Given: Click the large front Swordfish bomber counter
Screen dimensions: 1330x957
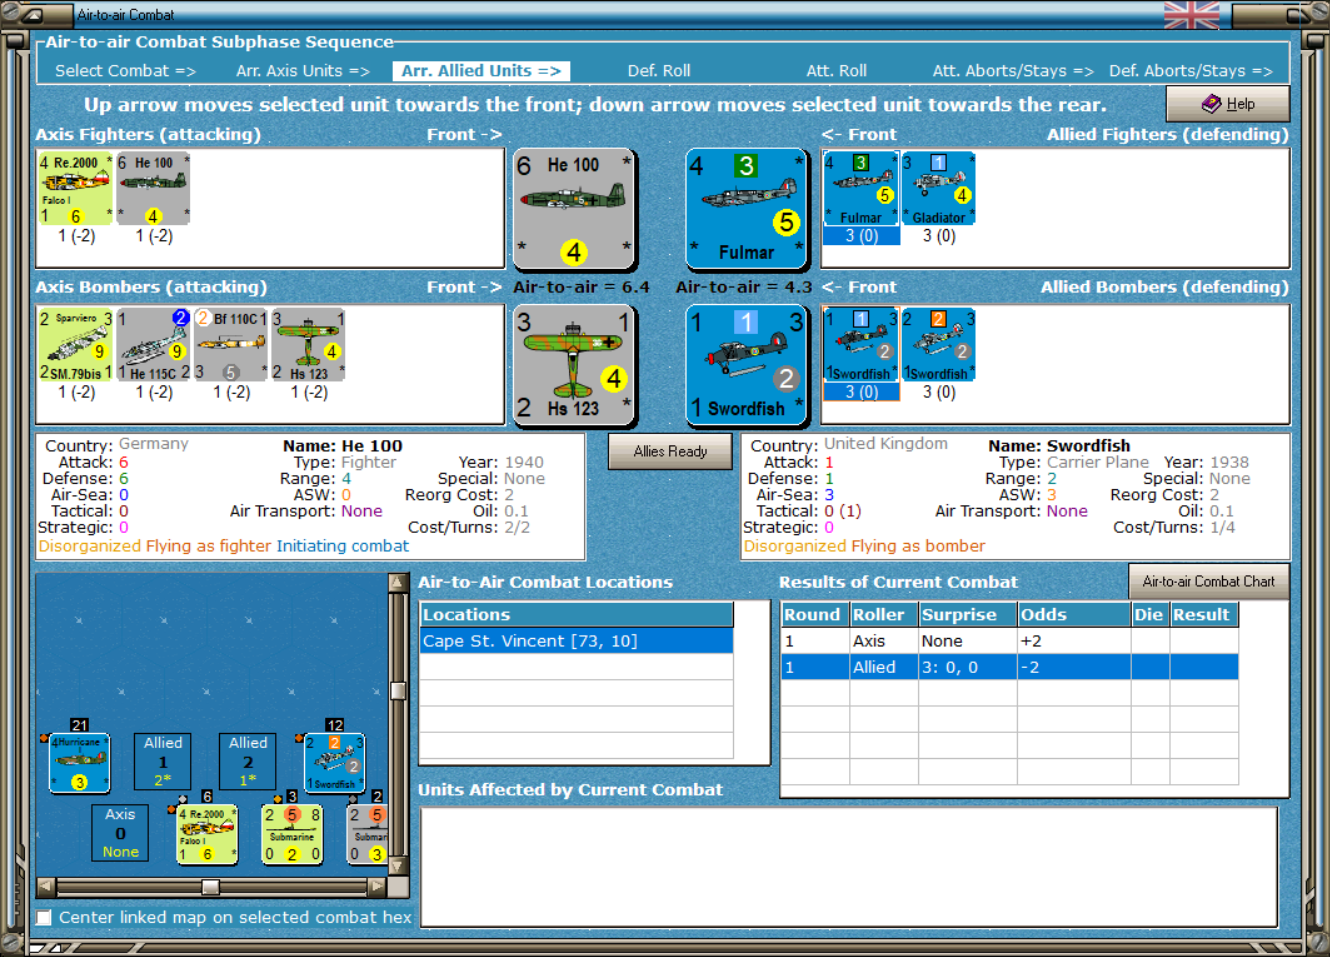Looking at the screenshot, I should pyautogui.click(x=747, y=366).
